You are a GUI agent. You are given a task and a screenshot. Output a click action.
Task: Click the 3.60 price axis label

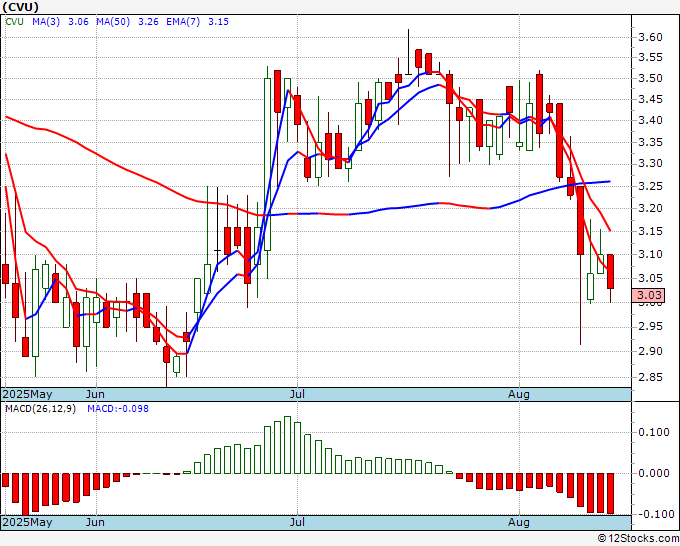pyautogui.click(x=651, y=37)
